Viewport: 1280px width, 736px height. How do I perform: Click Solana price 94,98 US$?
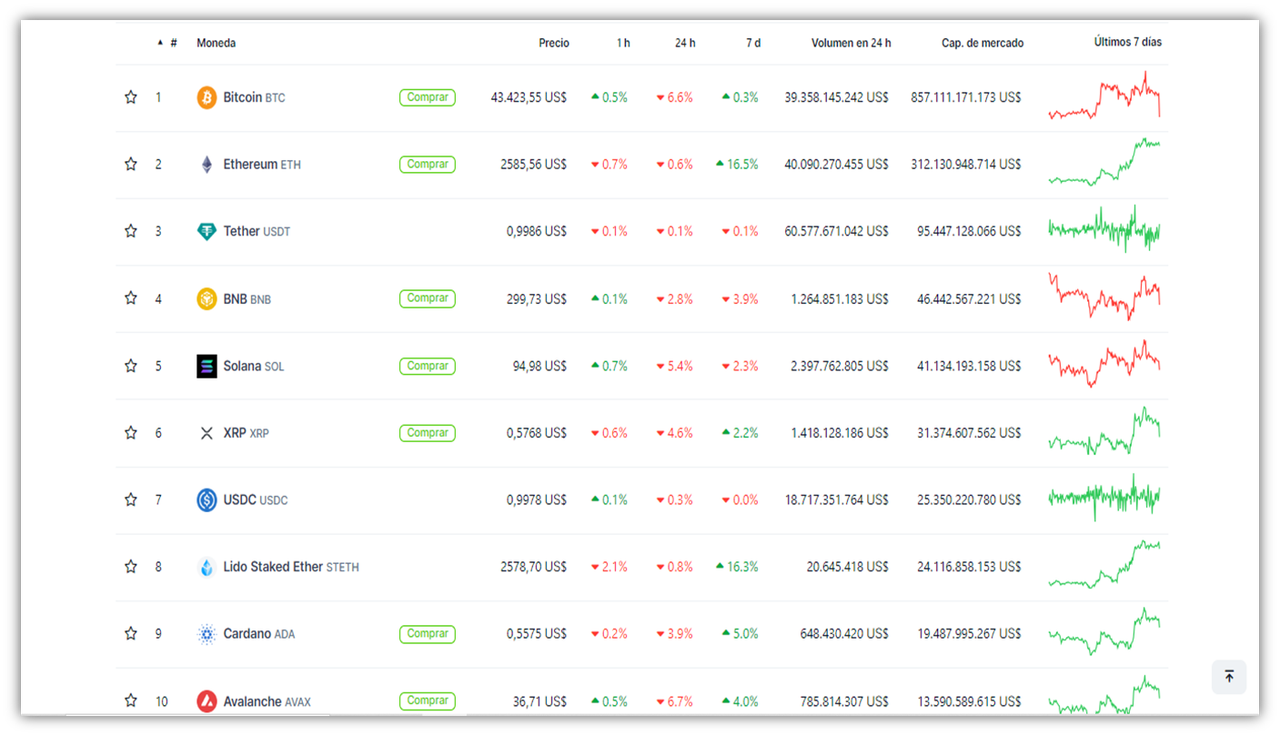[x=540, y=366]
